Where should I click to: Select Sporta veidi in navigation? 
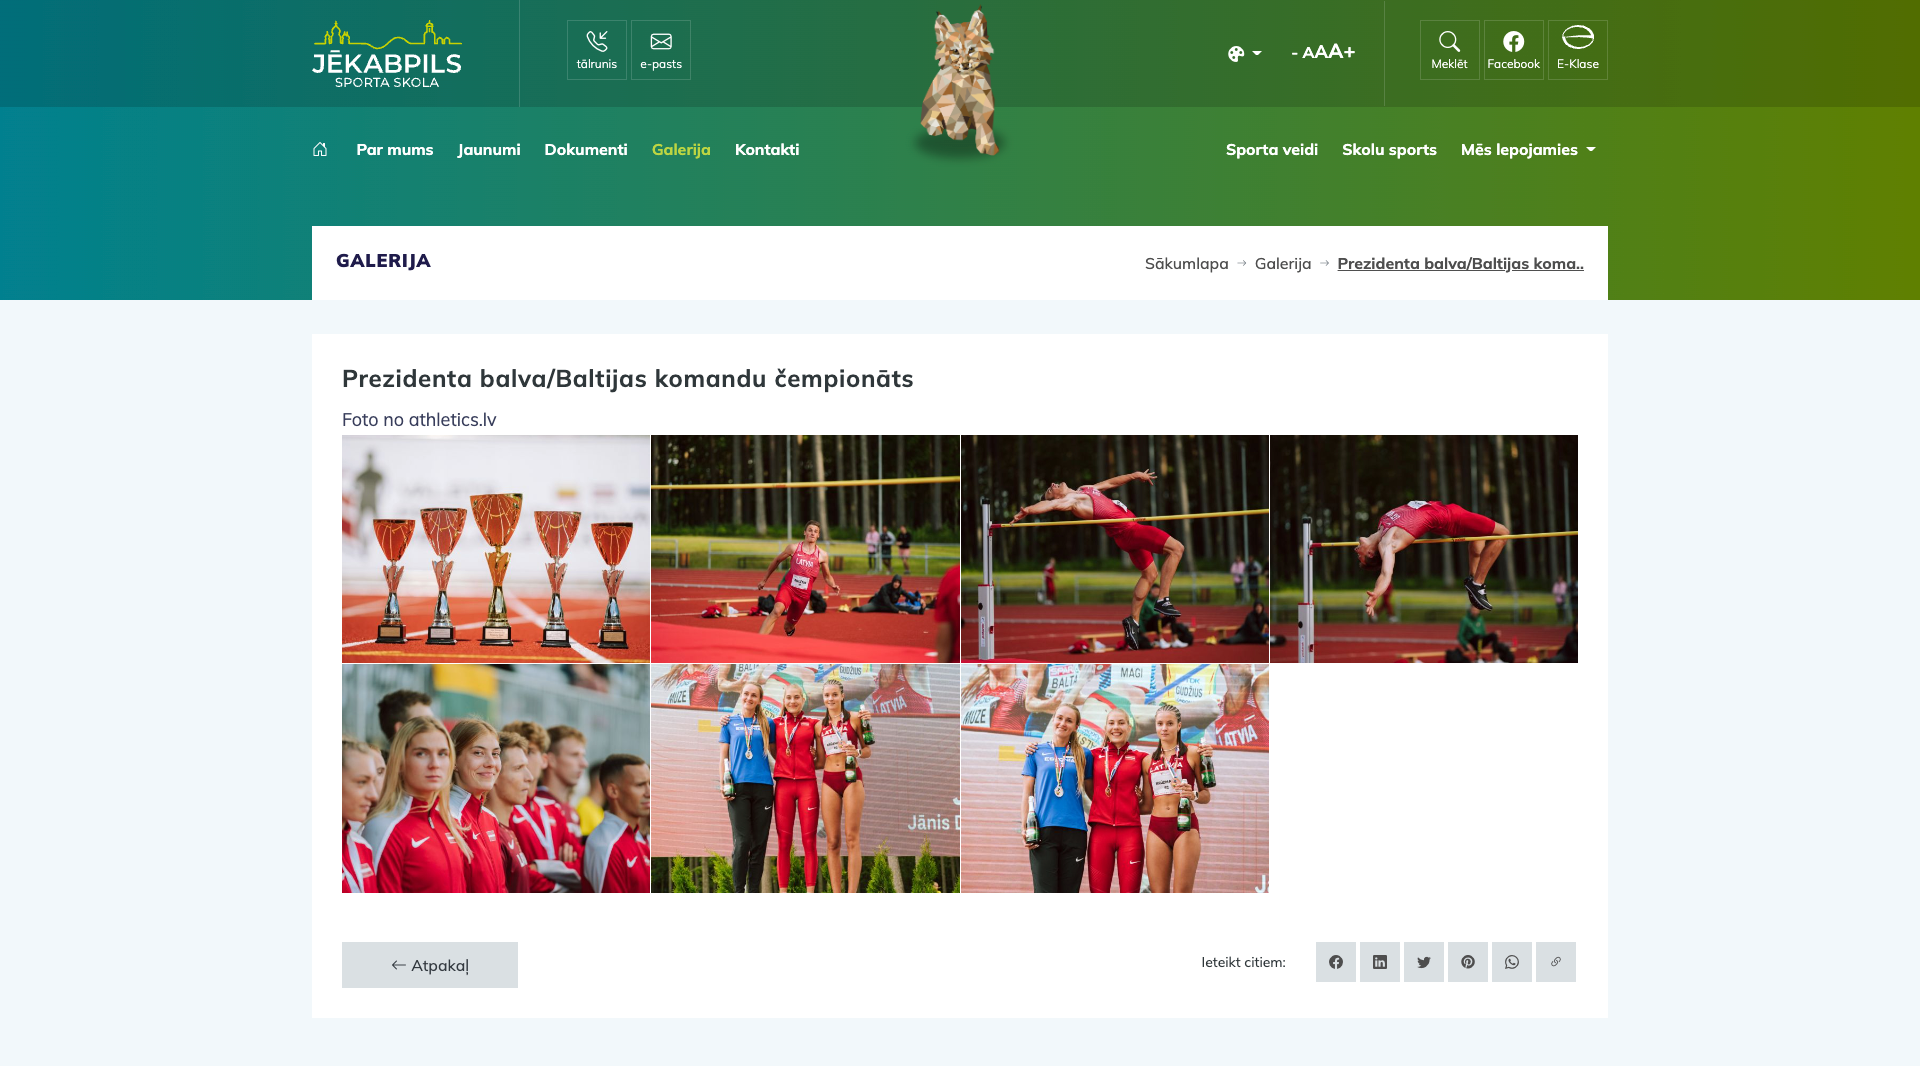tap(1271, 149)
